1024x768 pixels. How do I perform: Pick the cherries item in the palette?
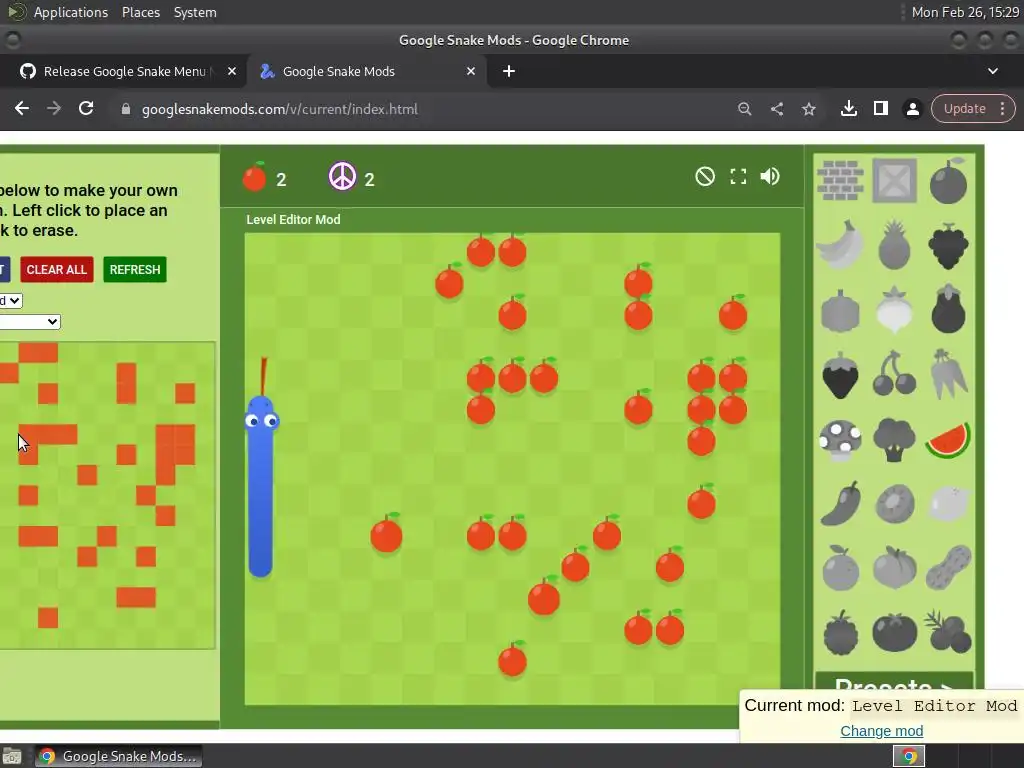point(894,374)
